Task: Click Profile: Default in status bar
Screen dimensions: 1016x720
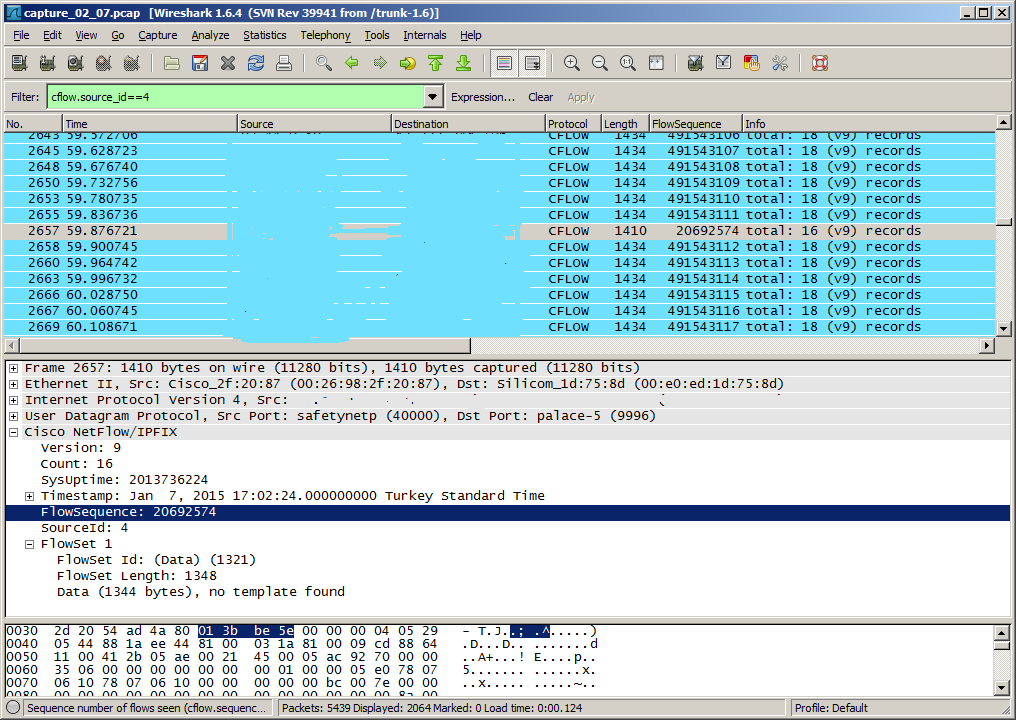Action: [x=831, y=708]
